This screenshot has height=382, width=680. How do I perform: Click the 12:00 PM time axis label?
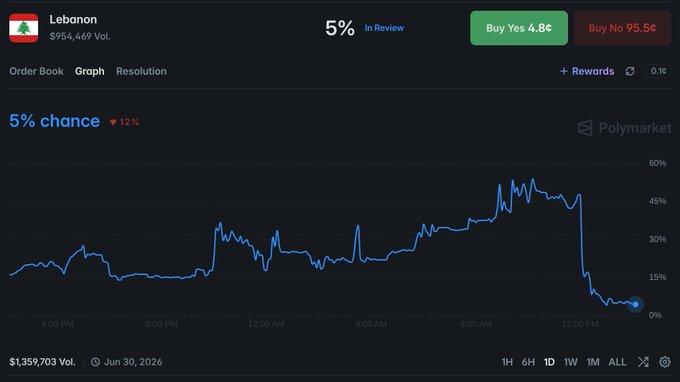tap(580, 324)
